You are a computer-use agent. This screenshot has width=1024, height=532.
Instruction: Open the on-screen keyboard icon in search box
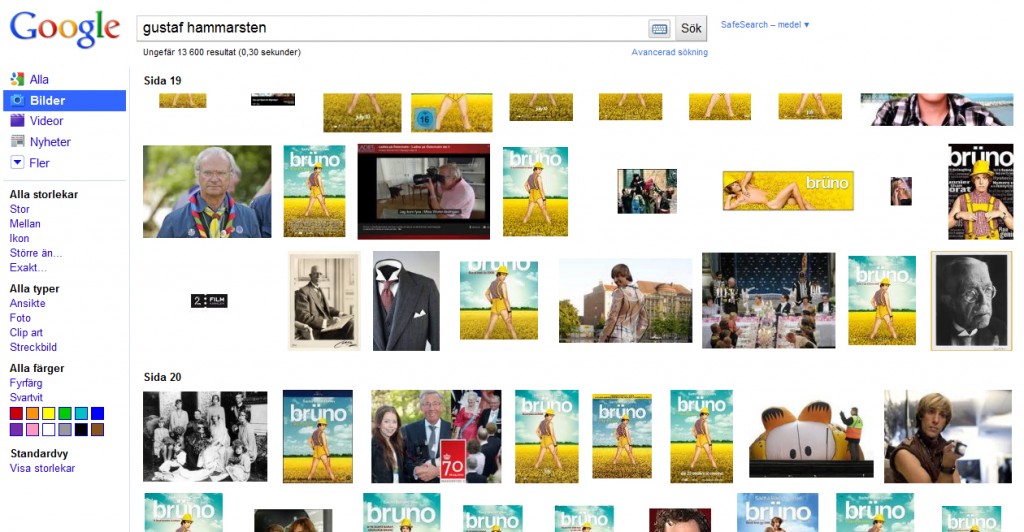pyautogui.click(x=660, y=29)
